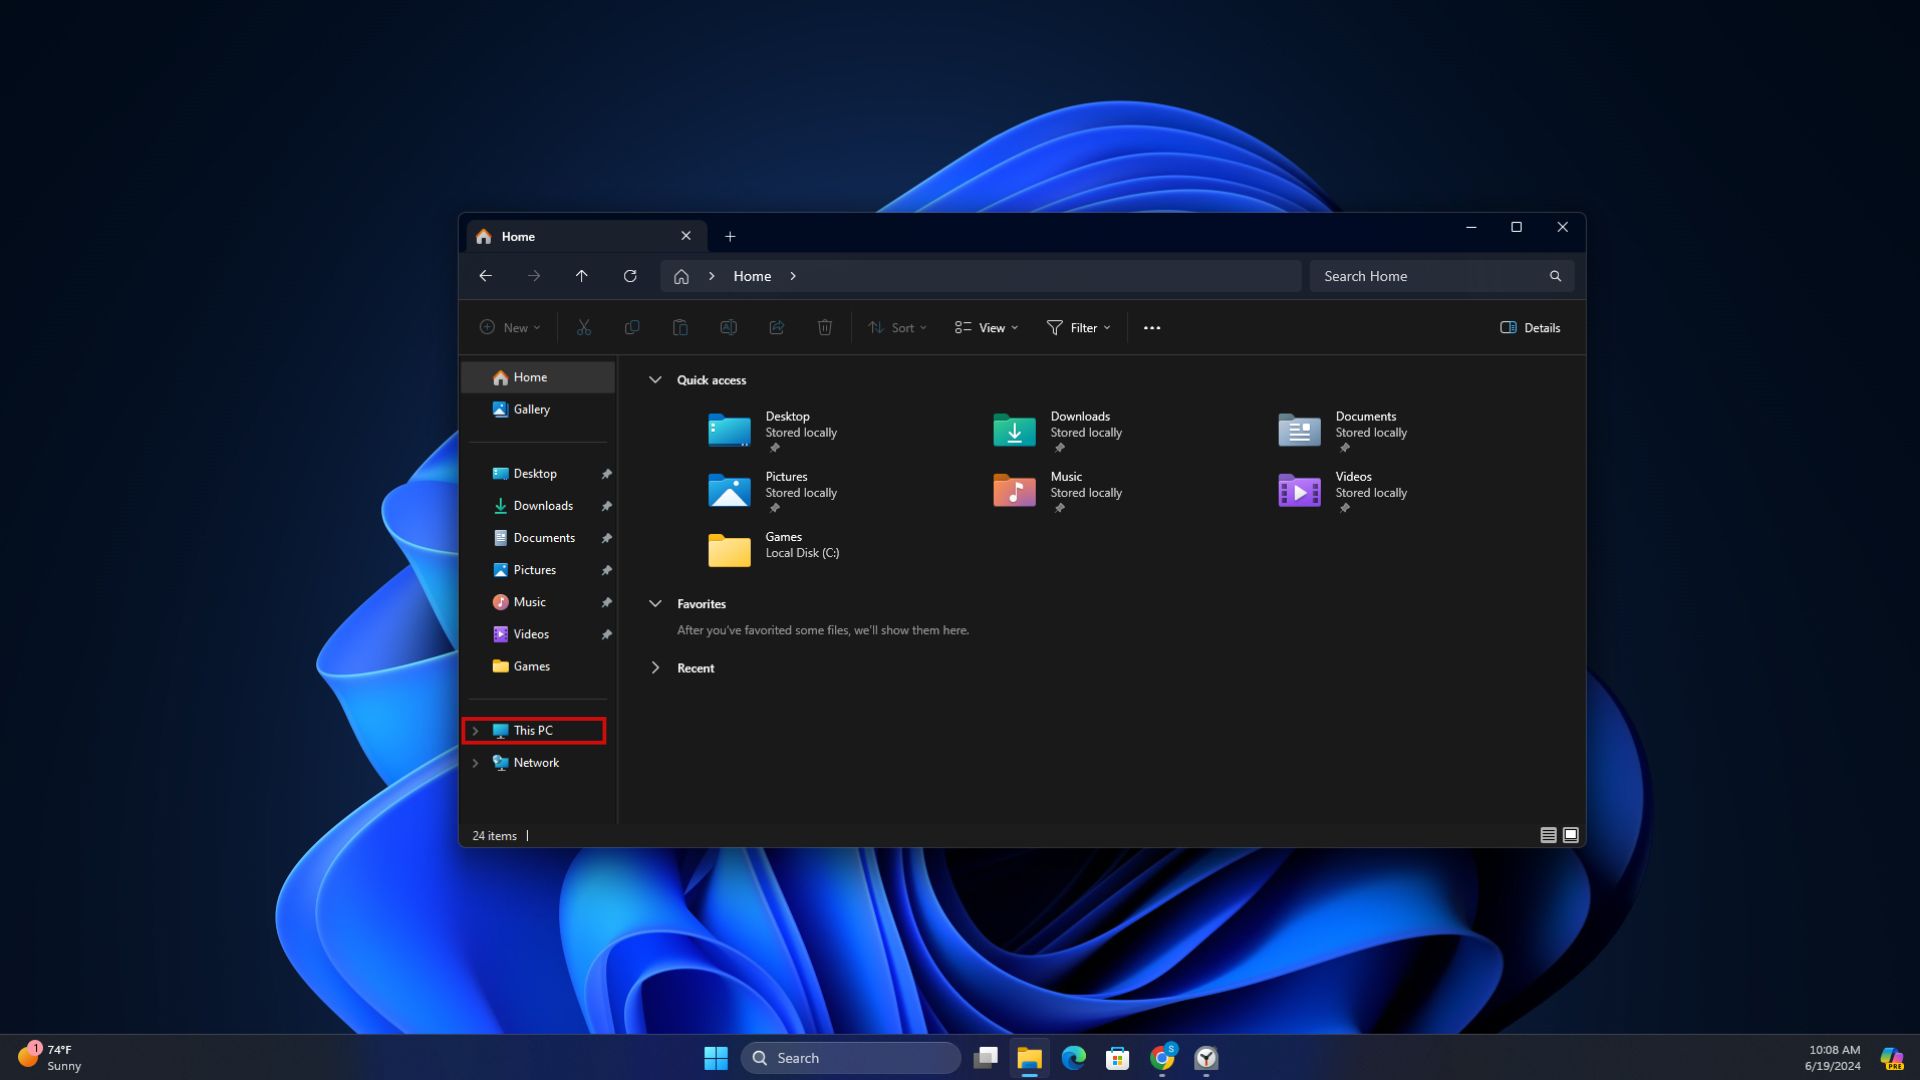Select Gallery in the sidebar
1920x1080 pixels.
pyautogui.click(x=531, y=409)
